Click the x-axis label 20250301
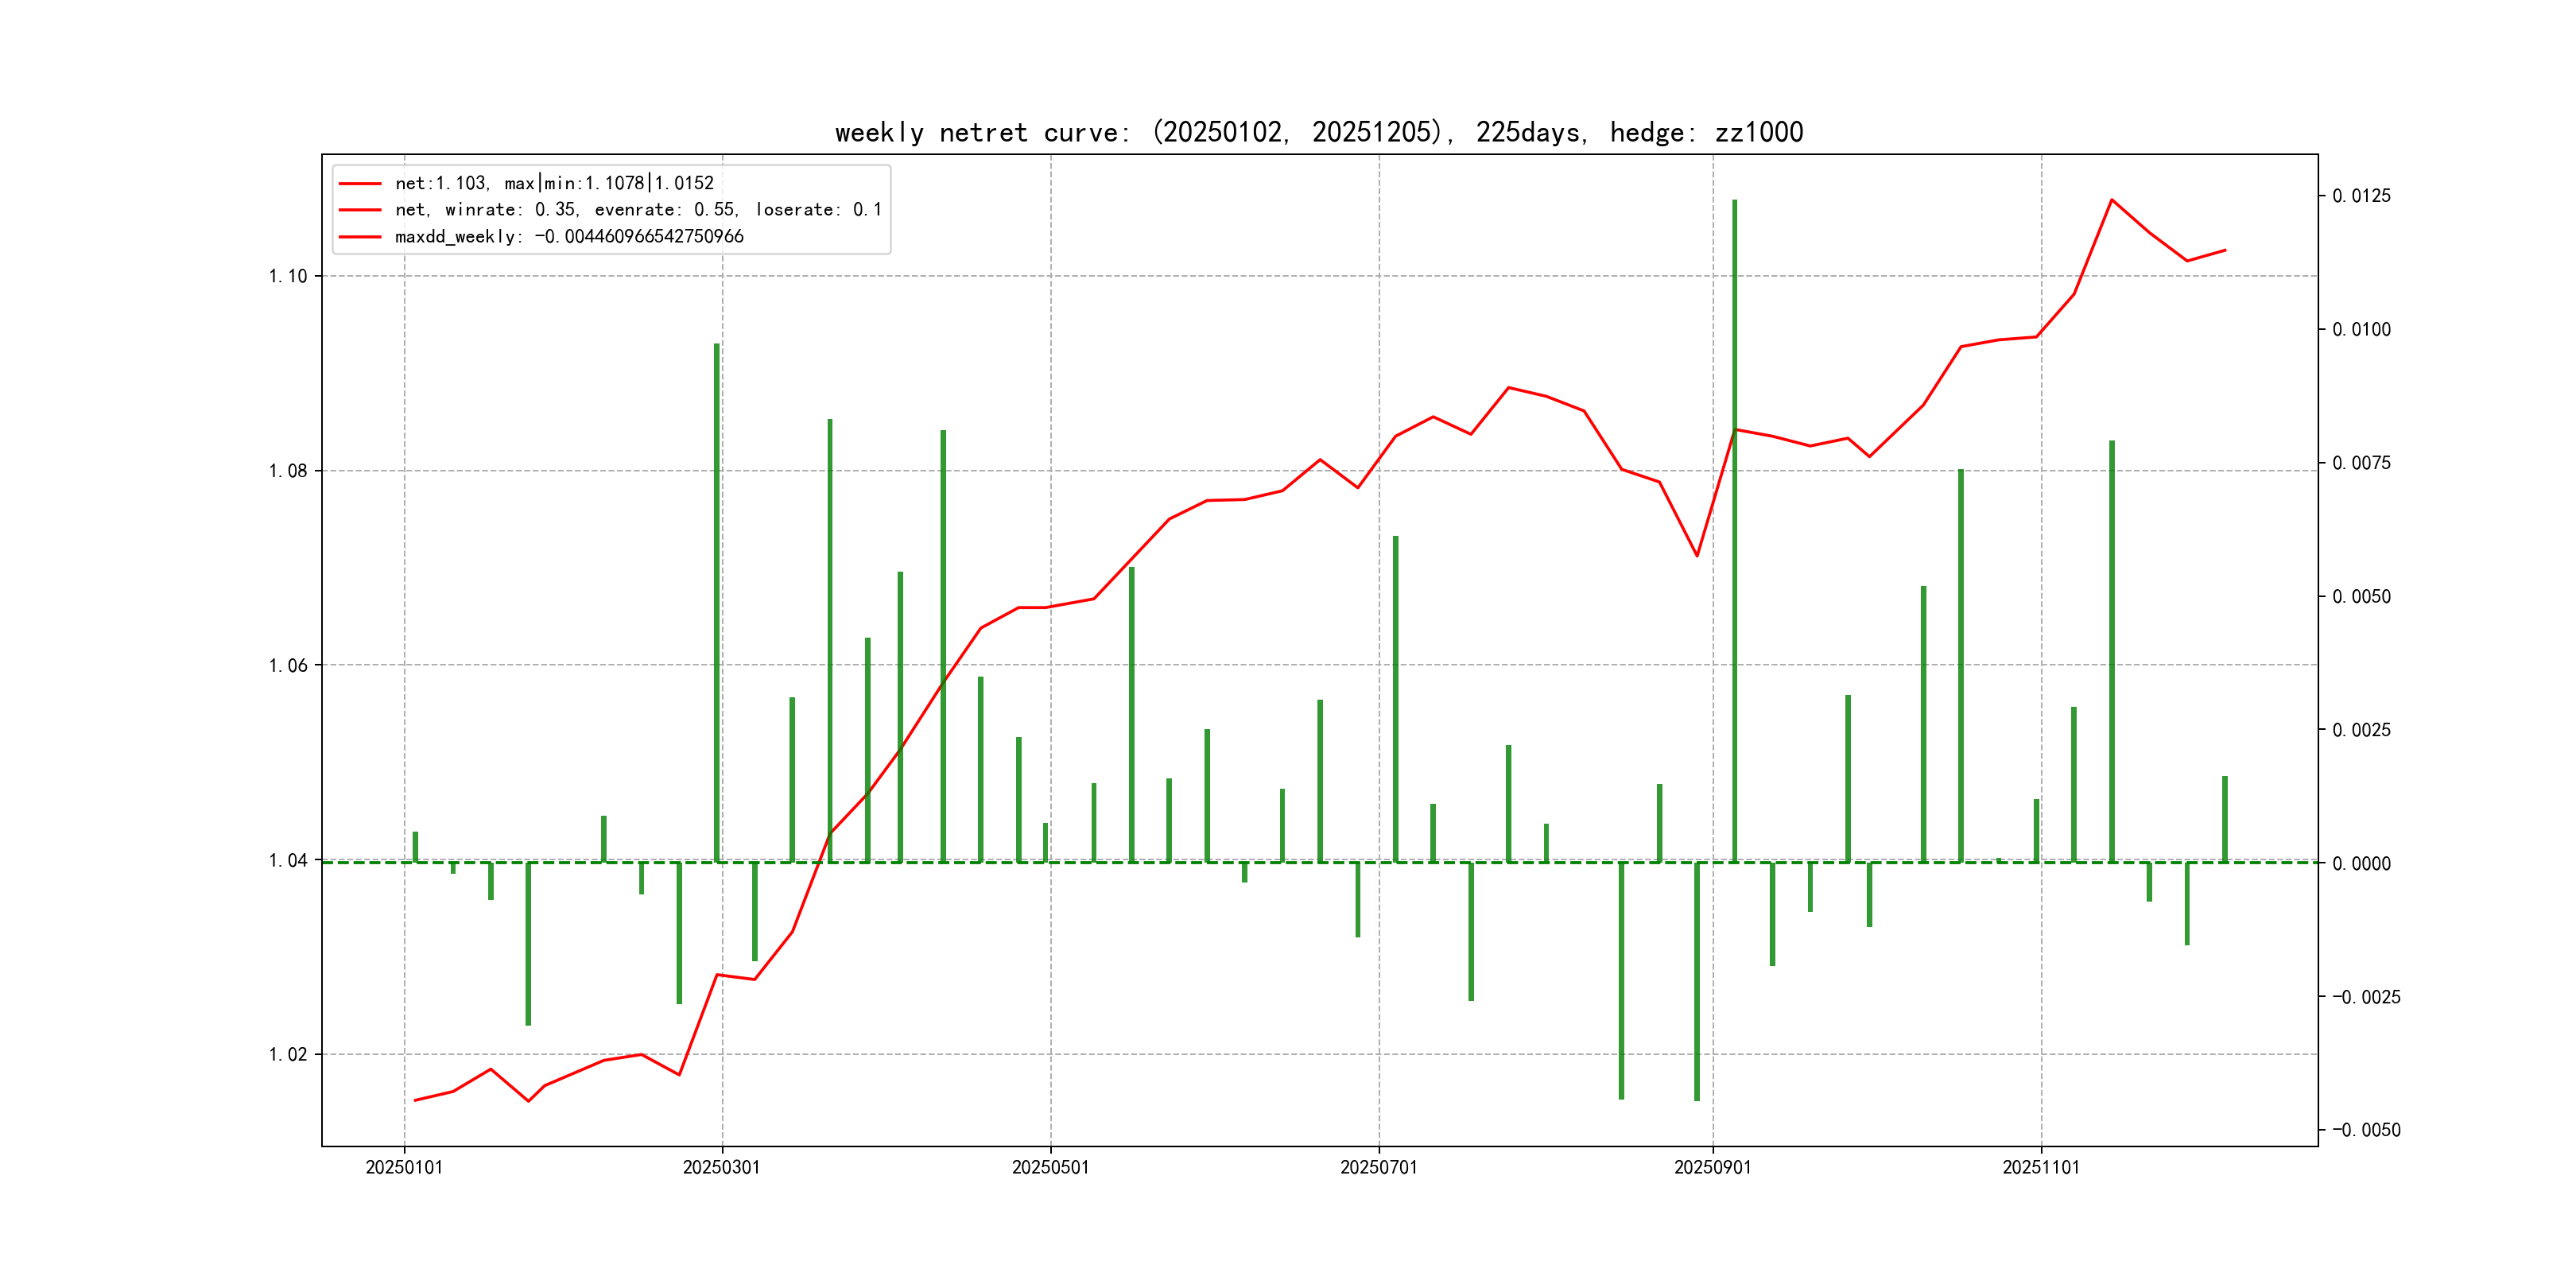Image resolution: width=2576 pixels, height=1288 pixels. tap(721, 1167)
